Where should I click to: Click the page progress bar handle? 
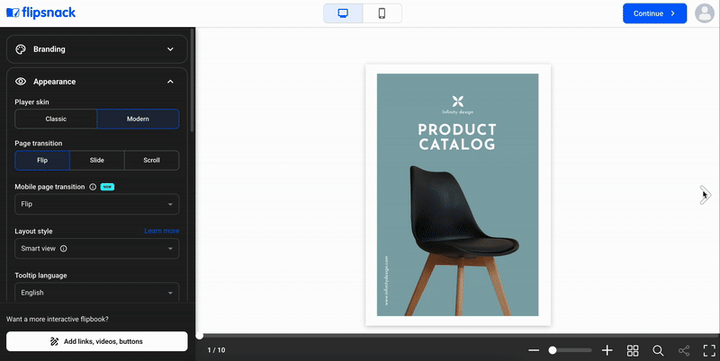(x=199, y=336)
